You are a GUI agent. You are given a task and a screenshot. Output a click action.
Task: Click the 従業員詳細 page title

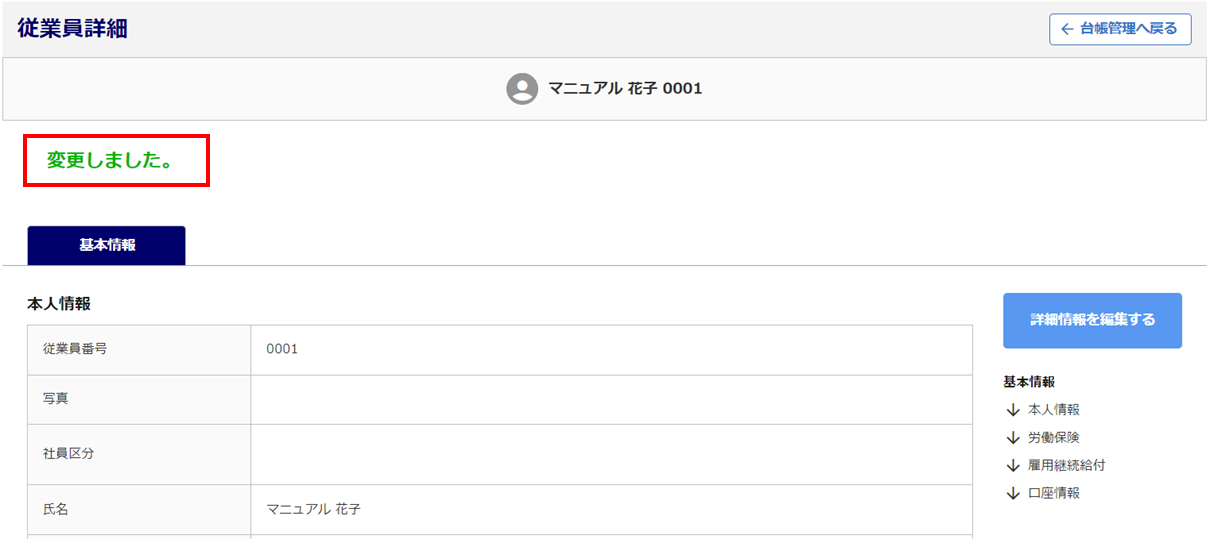72,29
